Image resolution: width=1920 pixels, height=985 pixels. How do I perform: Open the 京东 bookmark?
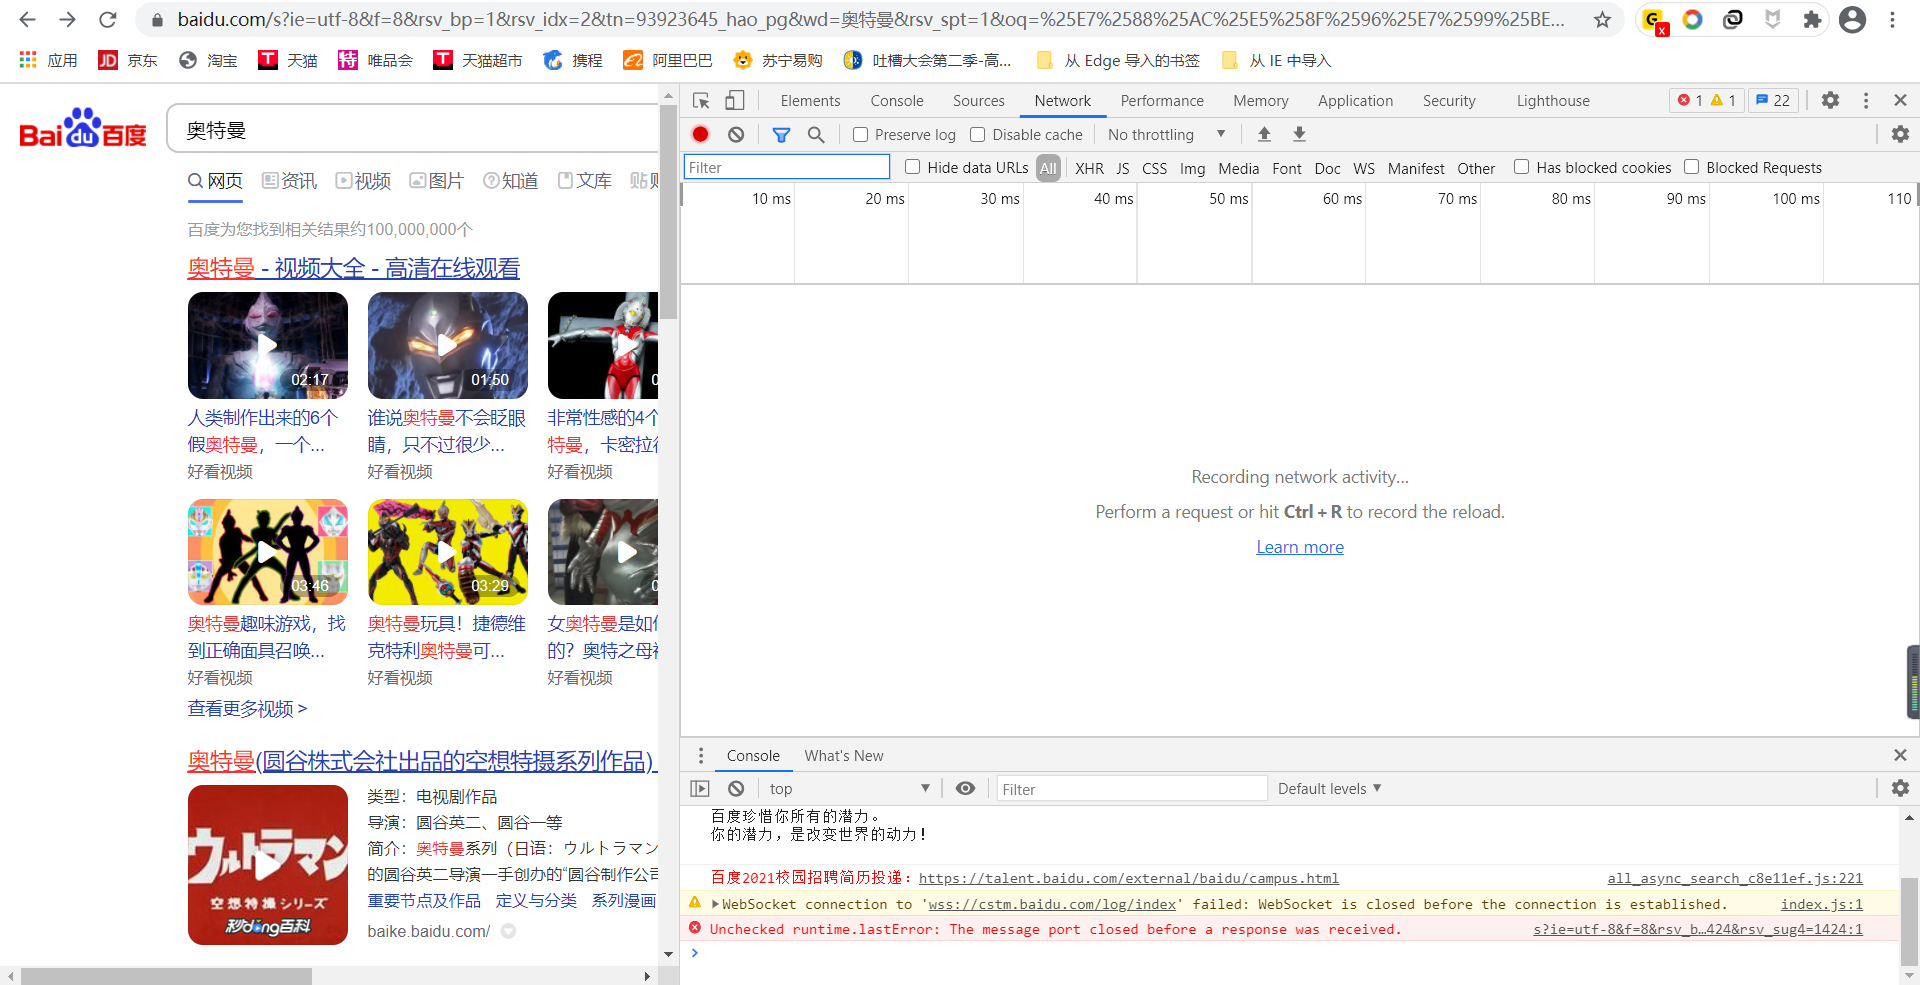(x=127, y=60)
